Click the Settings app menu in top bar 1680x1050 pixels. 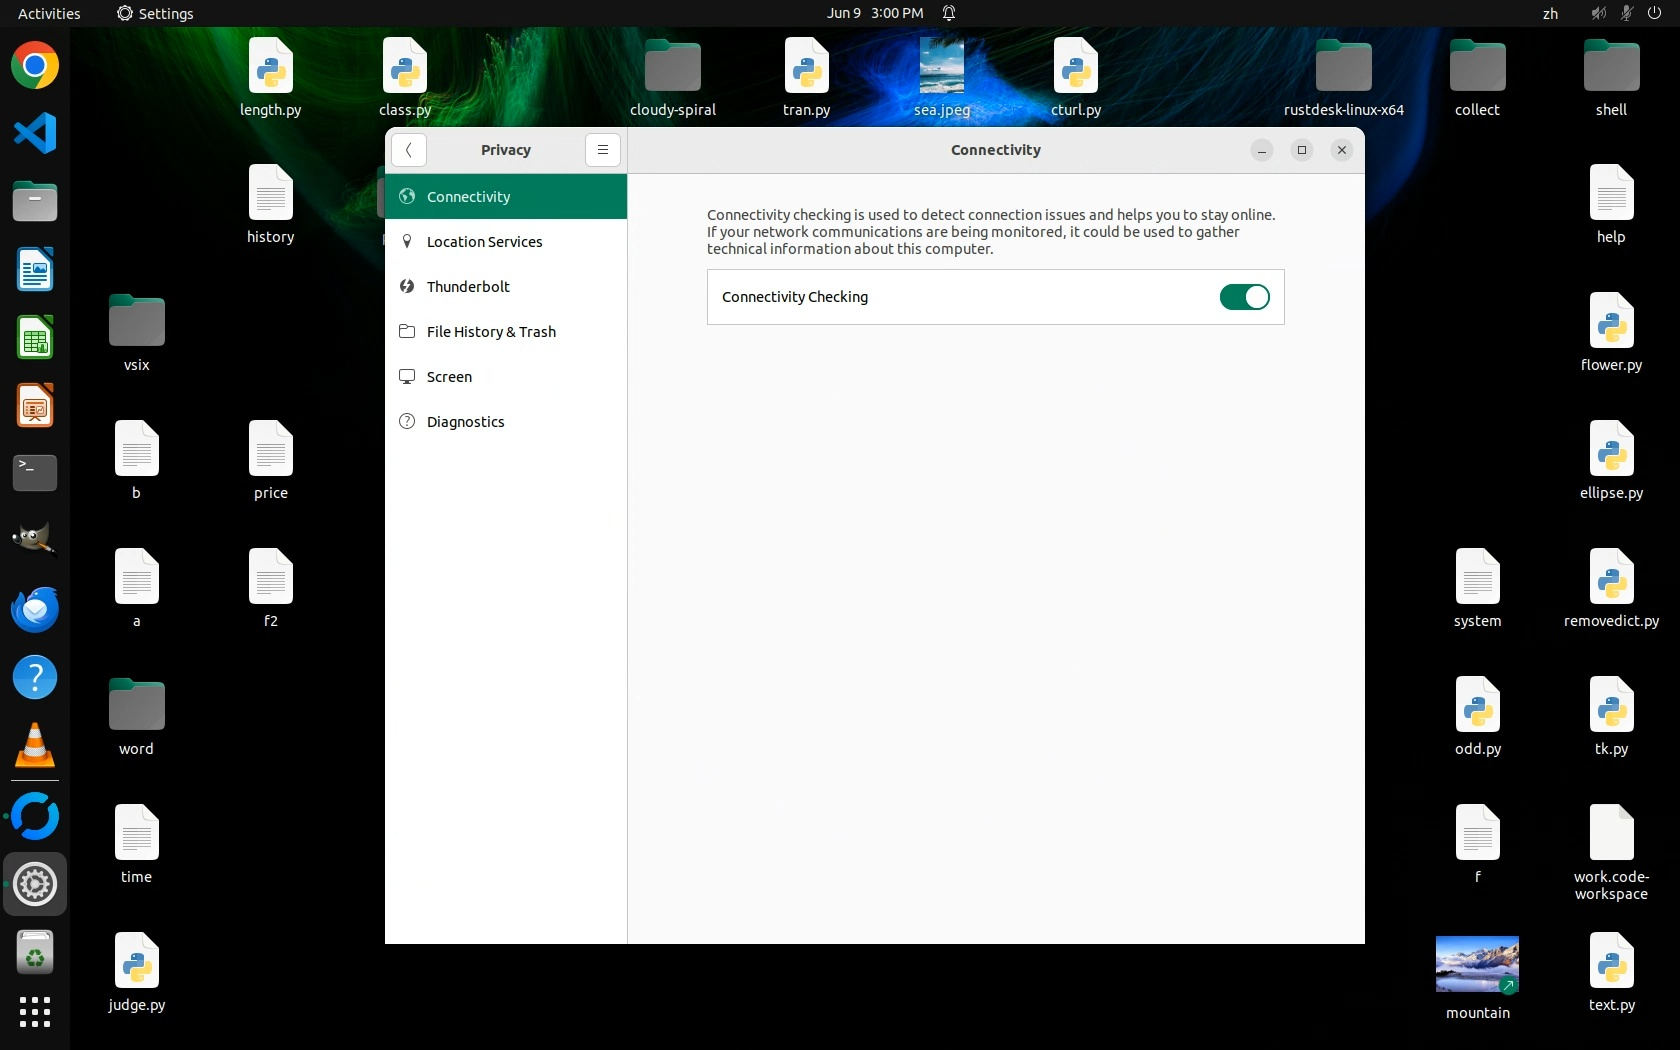[155, 13]
